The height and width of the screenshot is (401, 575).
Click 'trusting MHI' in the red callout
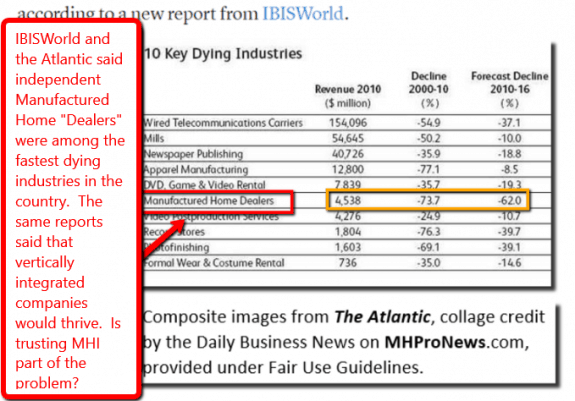click(58, 343)
